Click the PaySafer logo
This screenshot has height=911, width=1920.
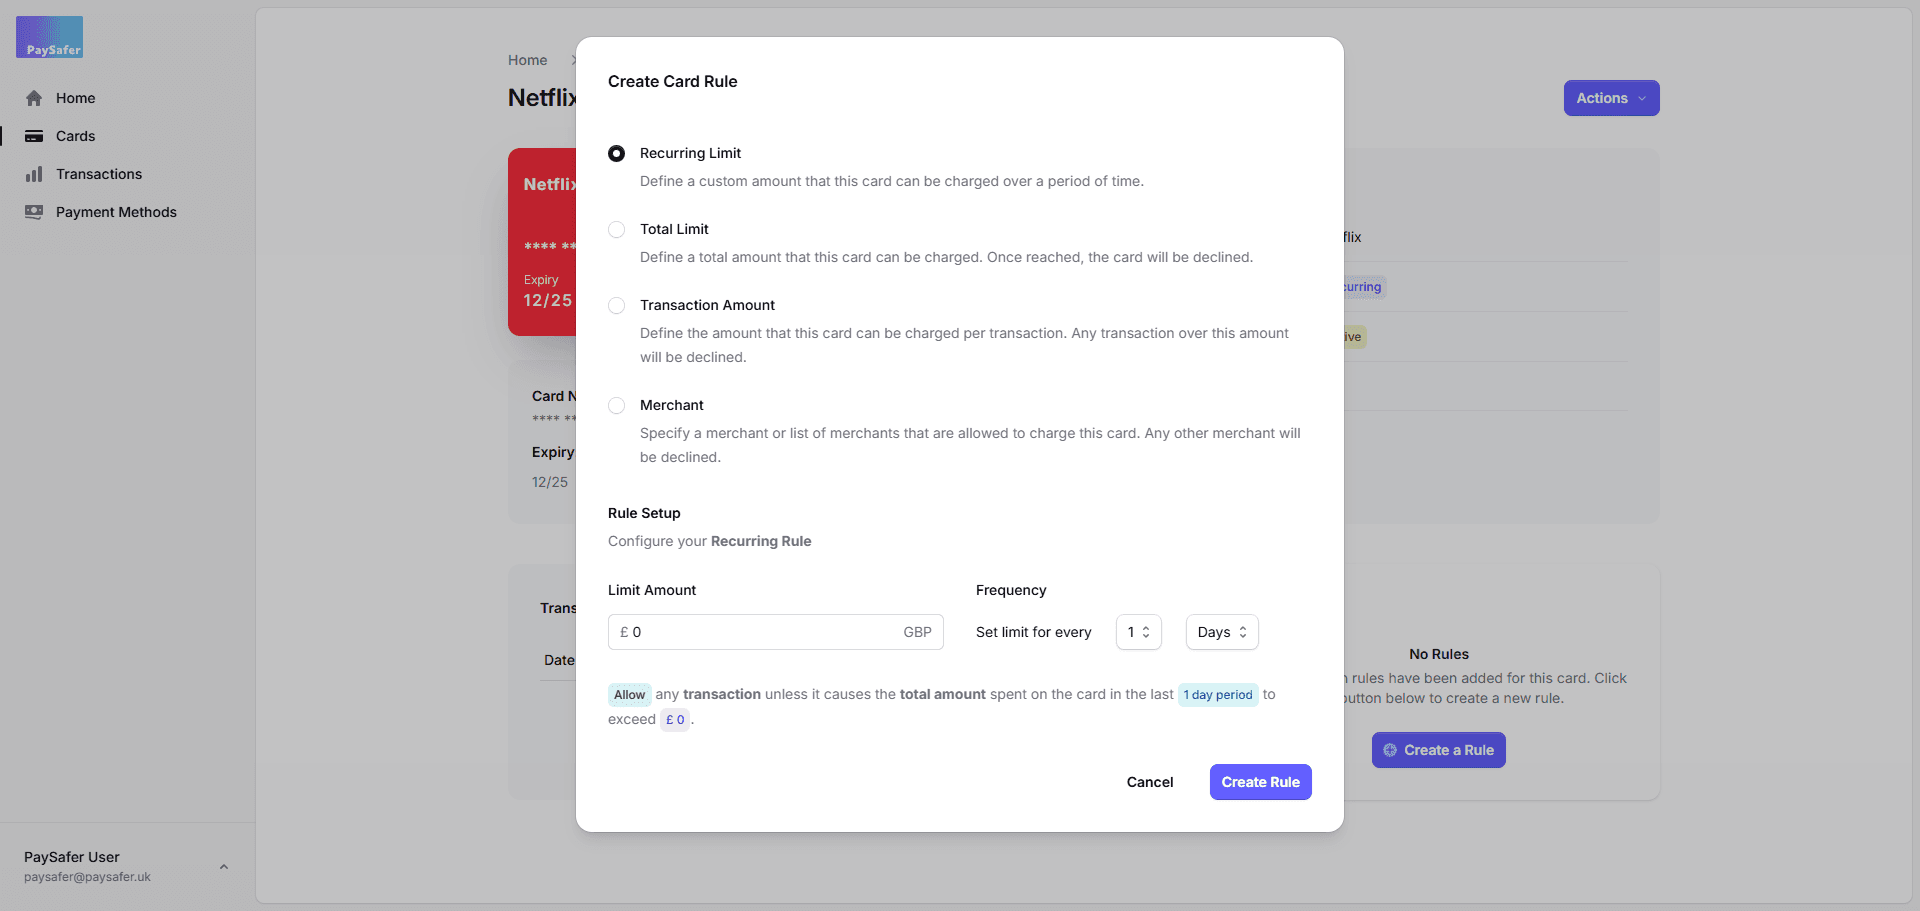[49, 37]
